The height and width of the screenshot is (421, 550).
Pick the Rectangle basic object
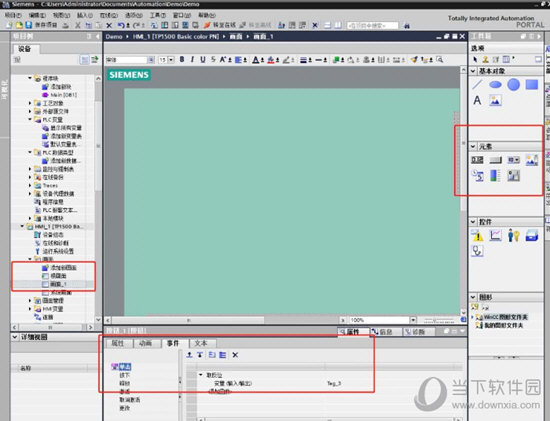[x=532, y=85]
